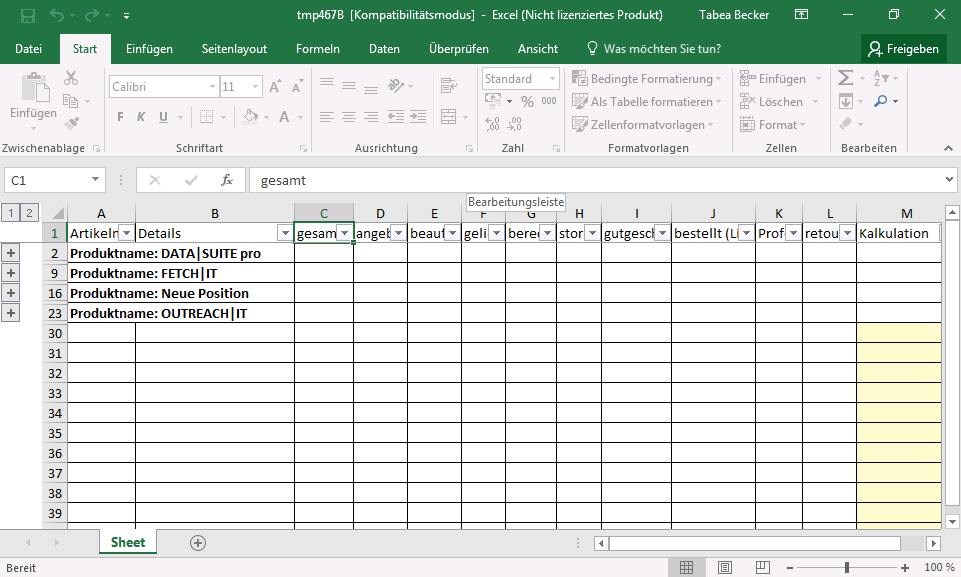Click the AutoSum sigma icon
961x577 pixels.
pos(846,78)
